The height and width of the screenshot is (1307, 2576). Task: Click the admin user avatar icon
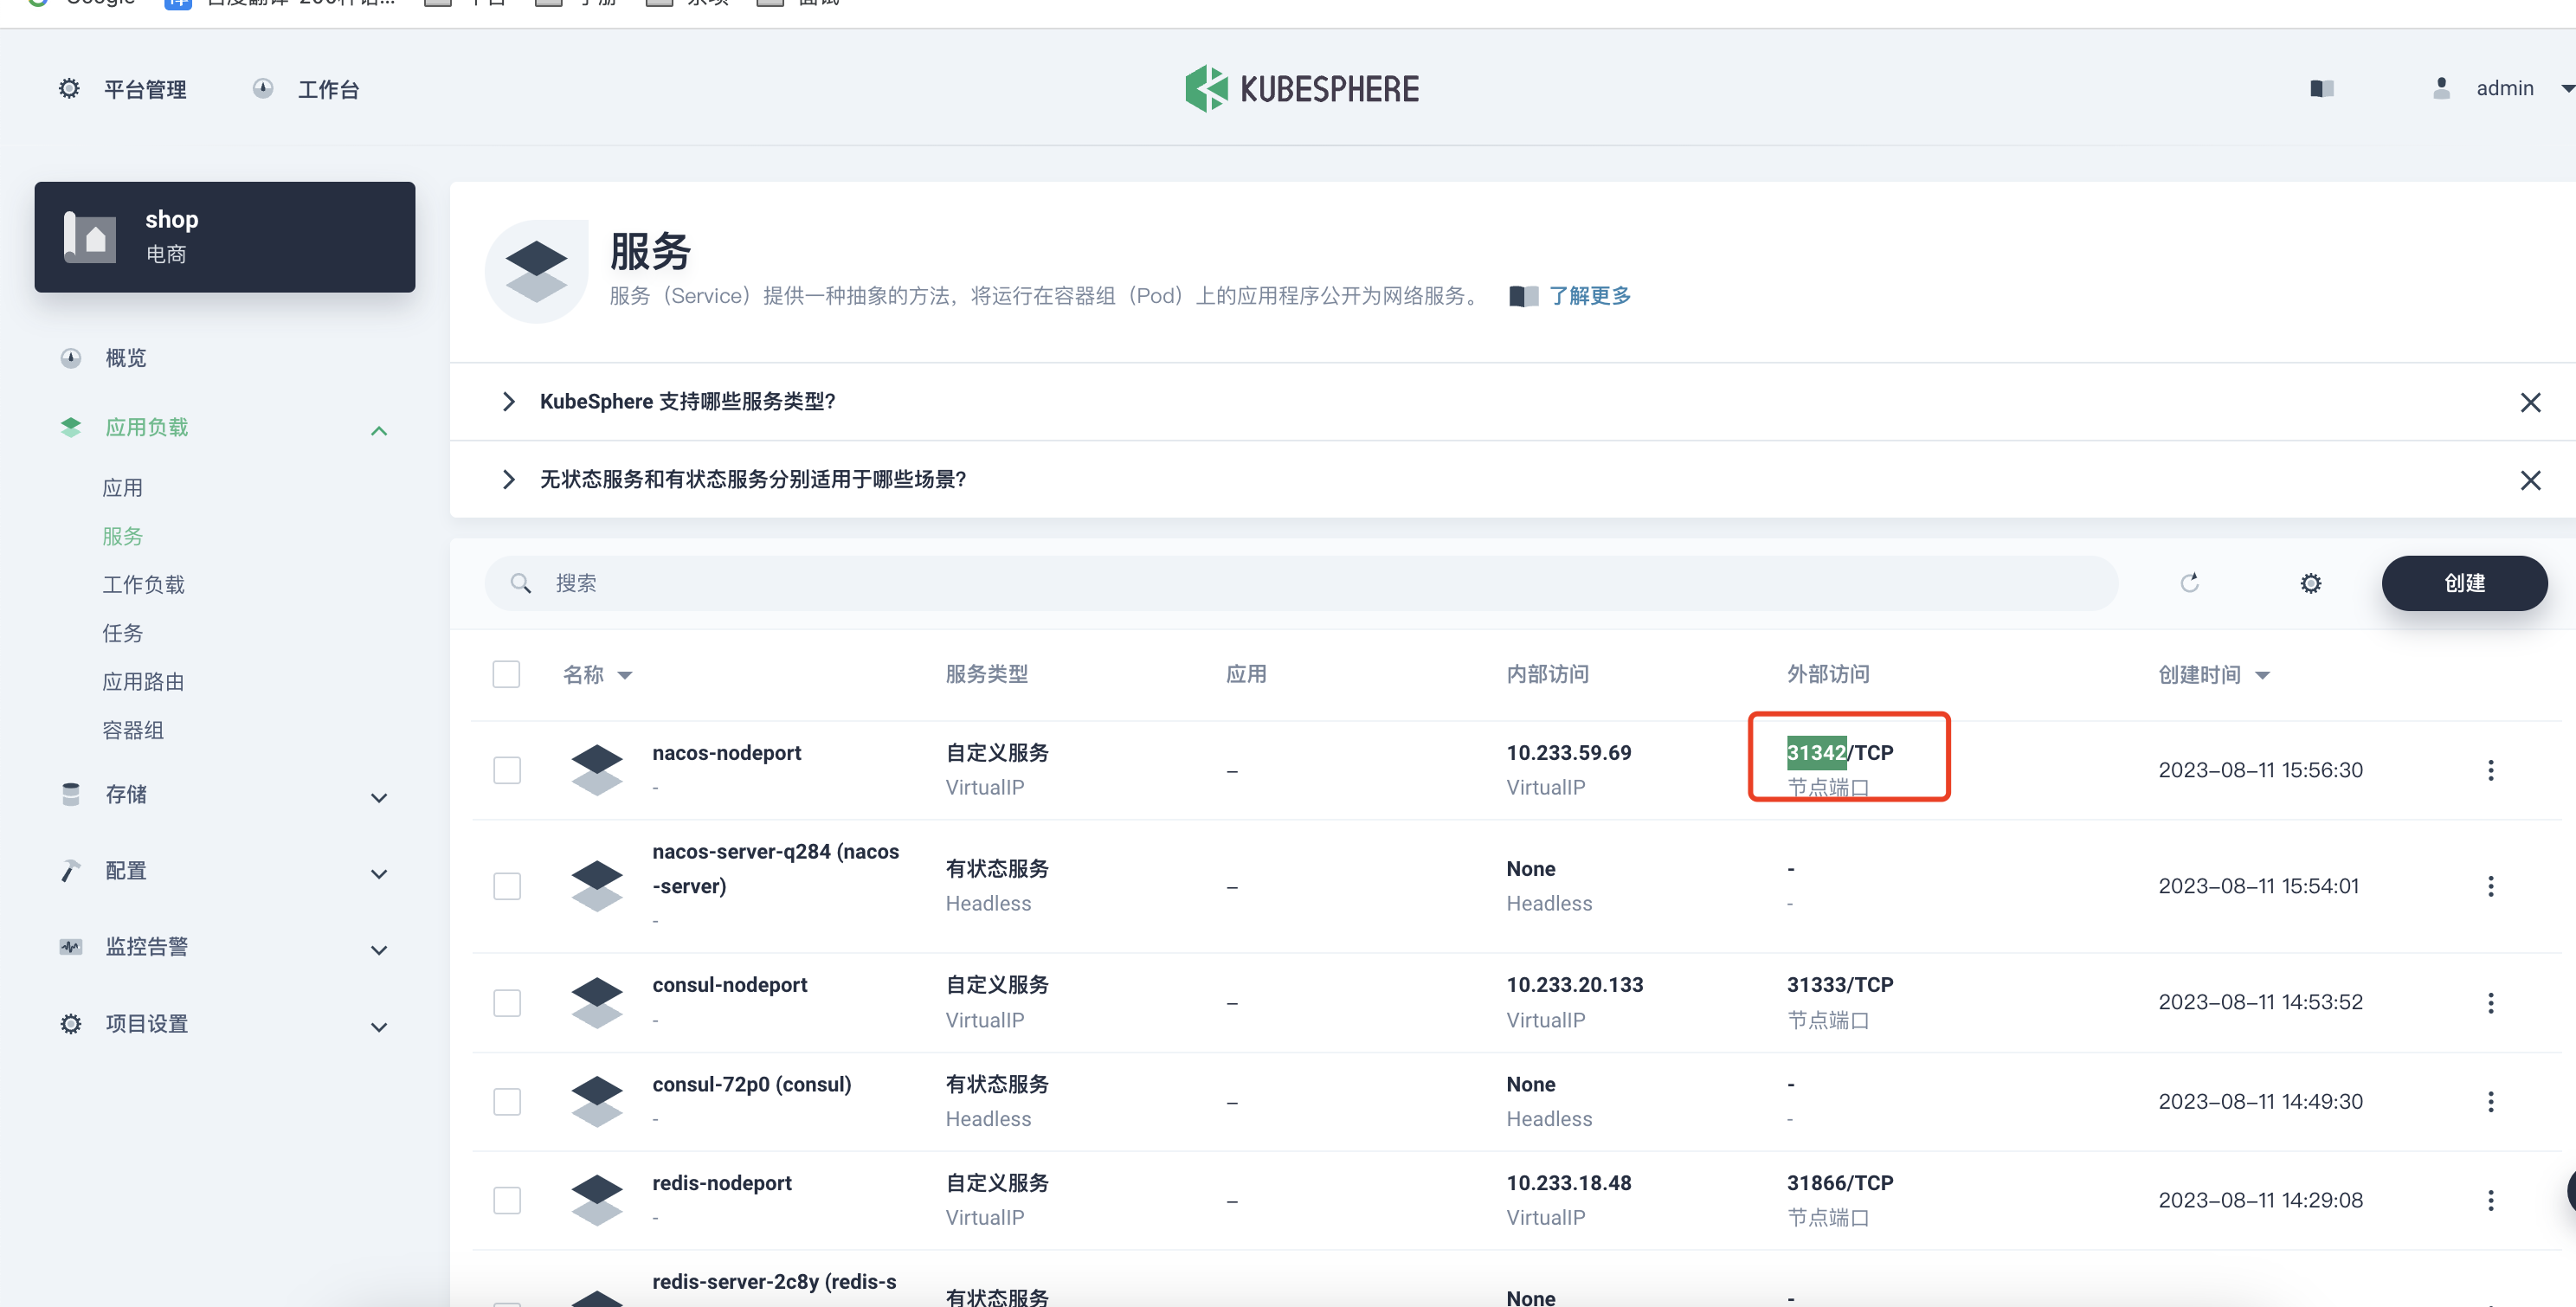coord(2441,88)
